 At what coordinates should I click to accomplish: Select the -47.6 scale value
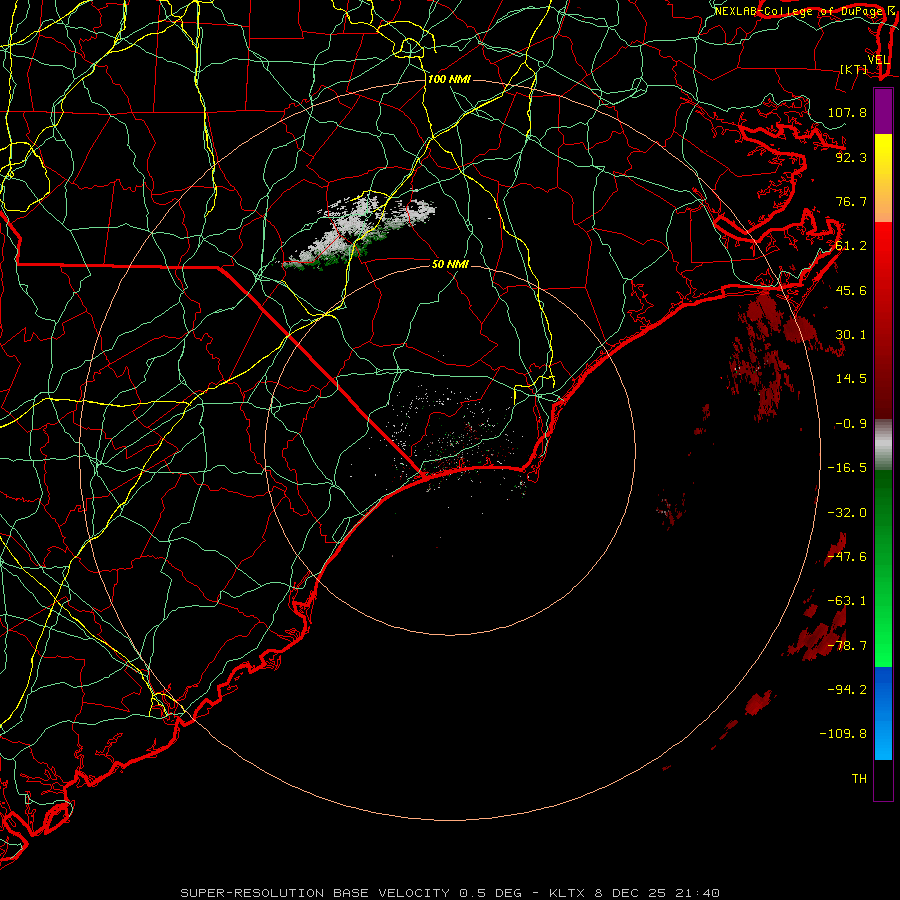point(847,557)
